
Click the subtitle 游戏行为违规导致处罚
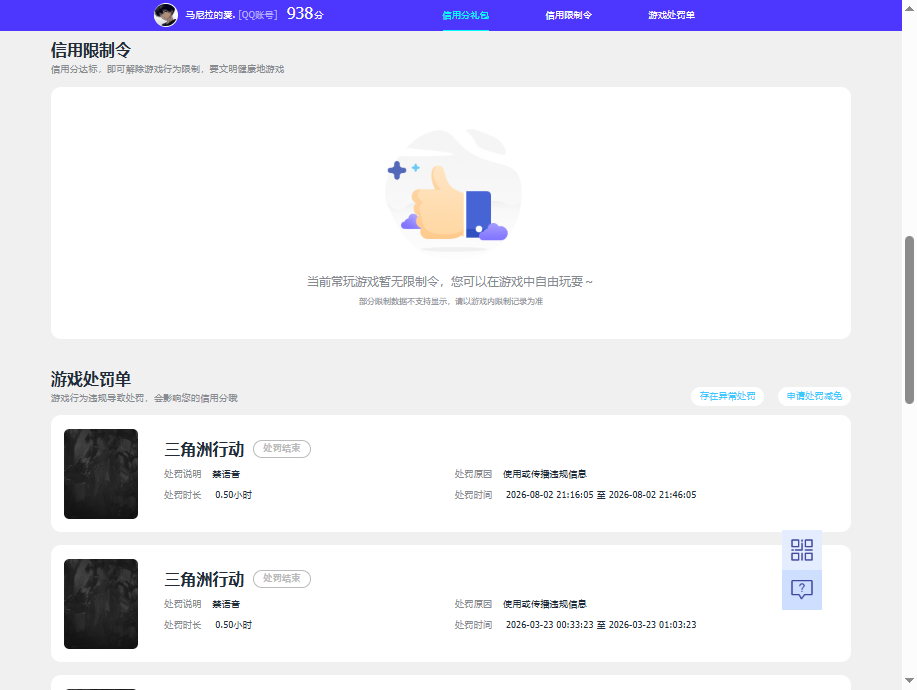[144, 398]
